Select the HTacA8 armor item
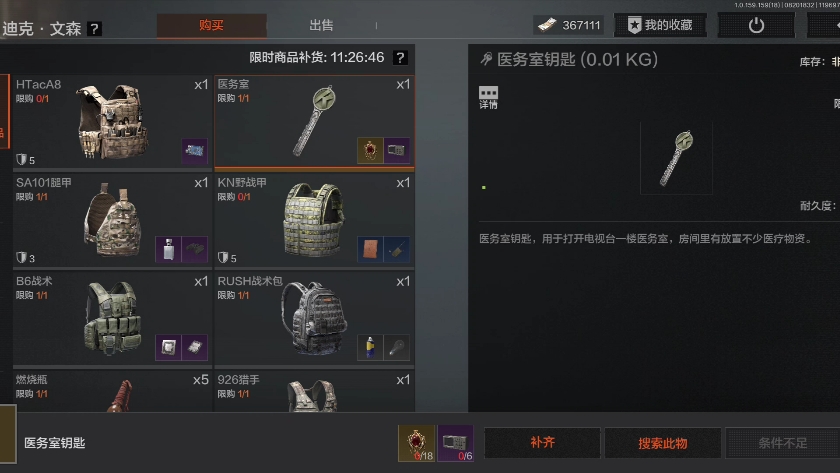Screen dimensions: 840x473 coord(112,122)
